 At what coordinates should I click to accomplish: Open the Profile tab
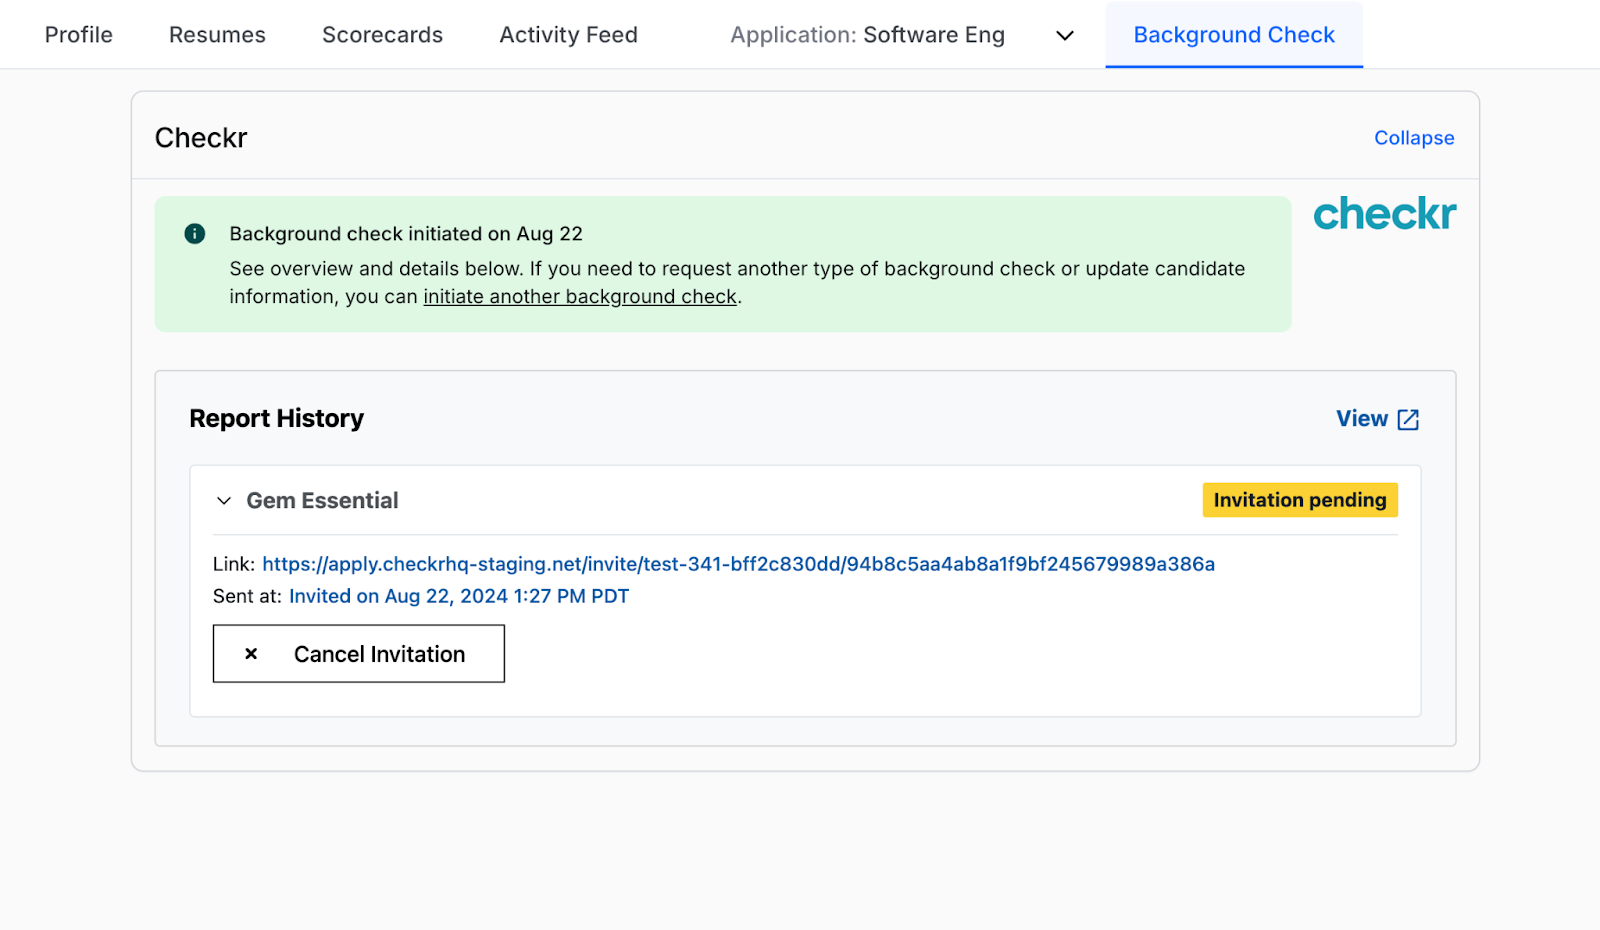click(x=79, y=35)
